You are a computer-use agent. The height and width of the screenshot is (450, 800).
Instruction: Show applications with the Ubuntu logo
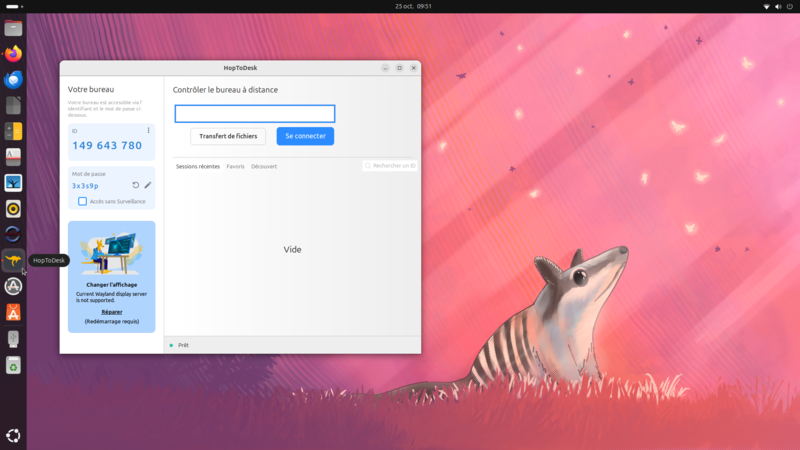[13, 435]
